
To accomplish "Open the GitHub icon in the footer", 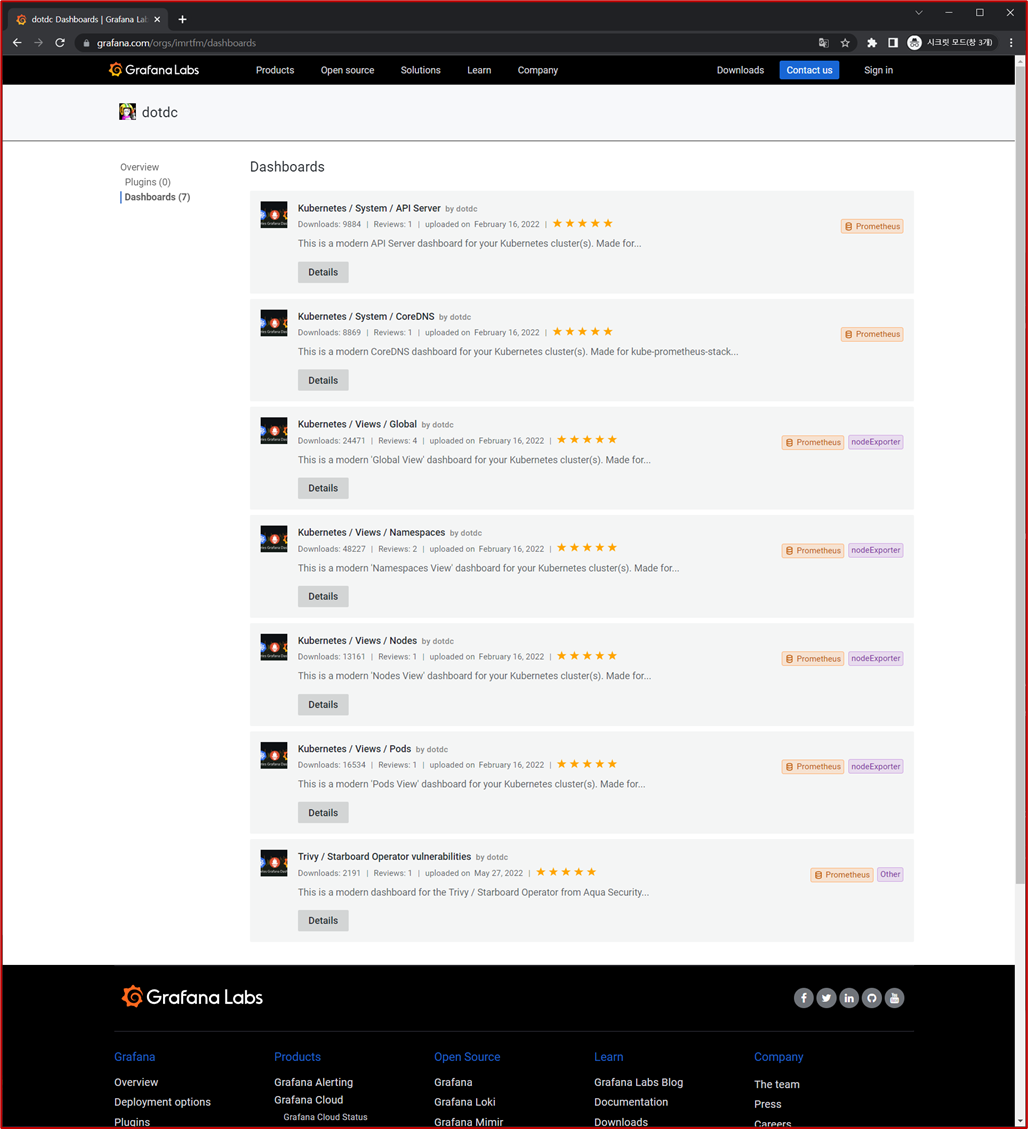I will (x=871, y=997).
